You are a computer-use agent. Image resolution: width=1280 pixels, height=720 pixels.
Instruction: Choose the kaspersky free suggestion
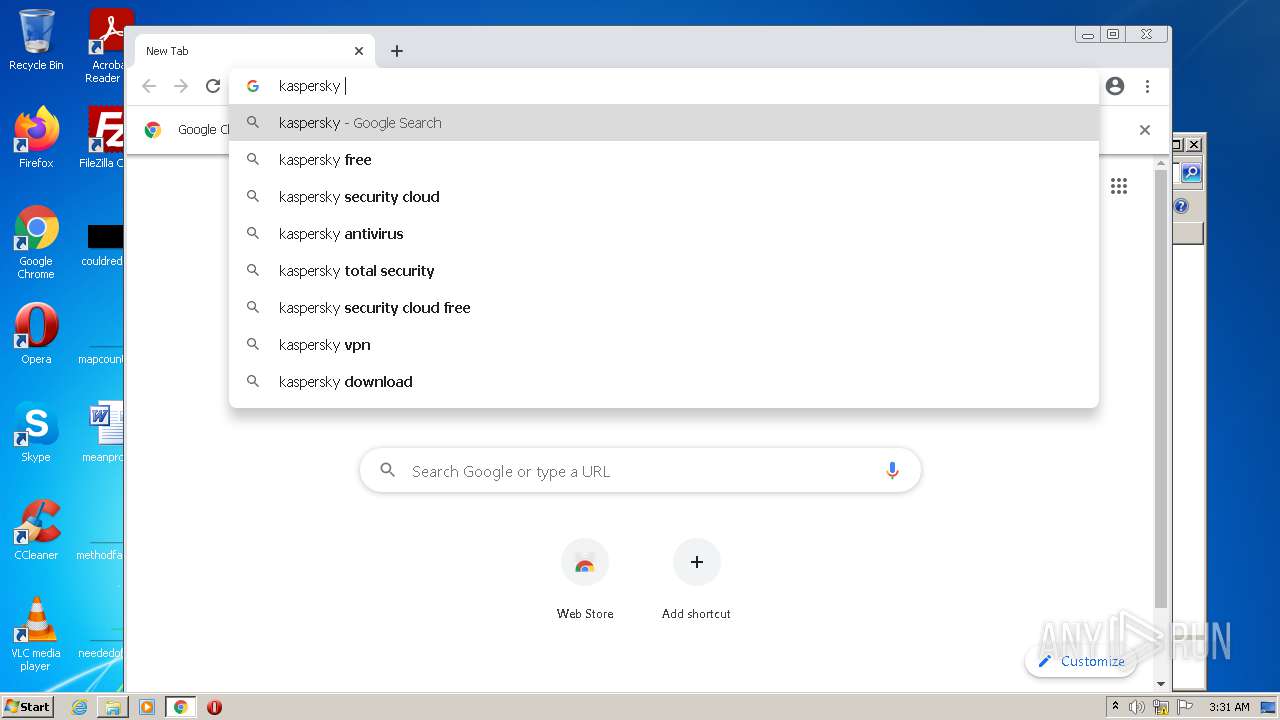click(664, 160)
